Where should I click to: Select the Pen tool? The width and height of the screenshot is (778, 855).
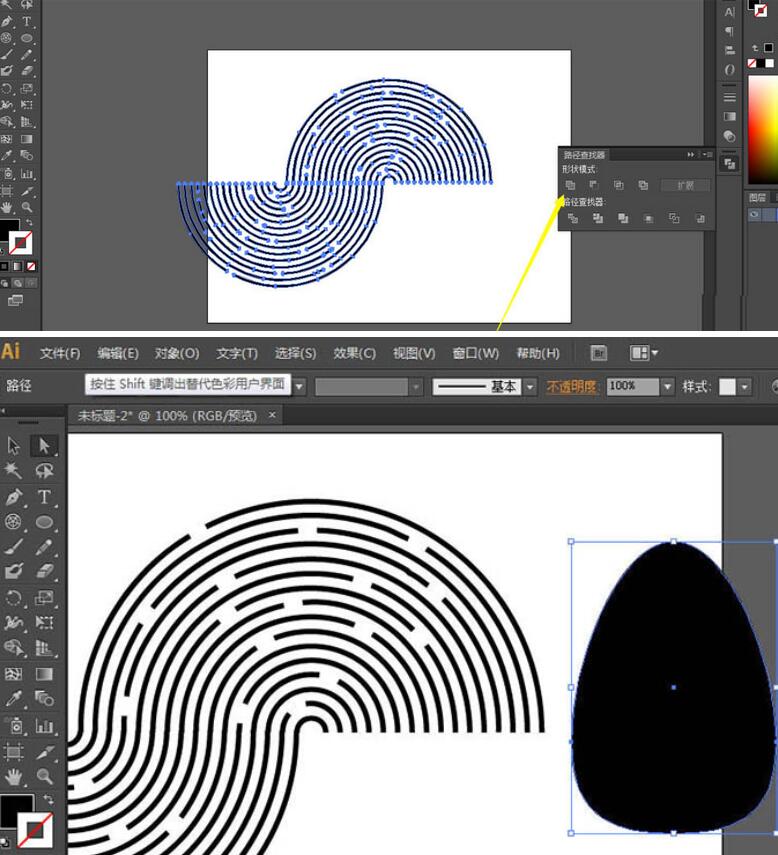[x=14, y=497]
